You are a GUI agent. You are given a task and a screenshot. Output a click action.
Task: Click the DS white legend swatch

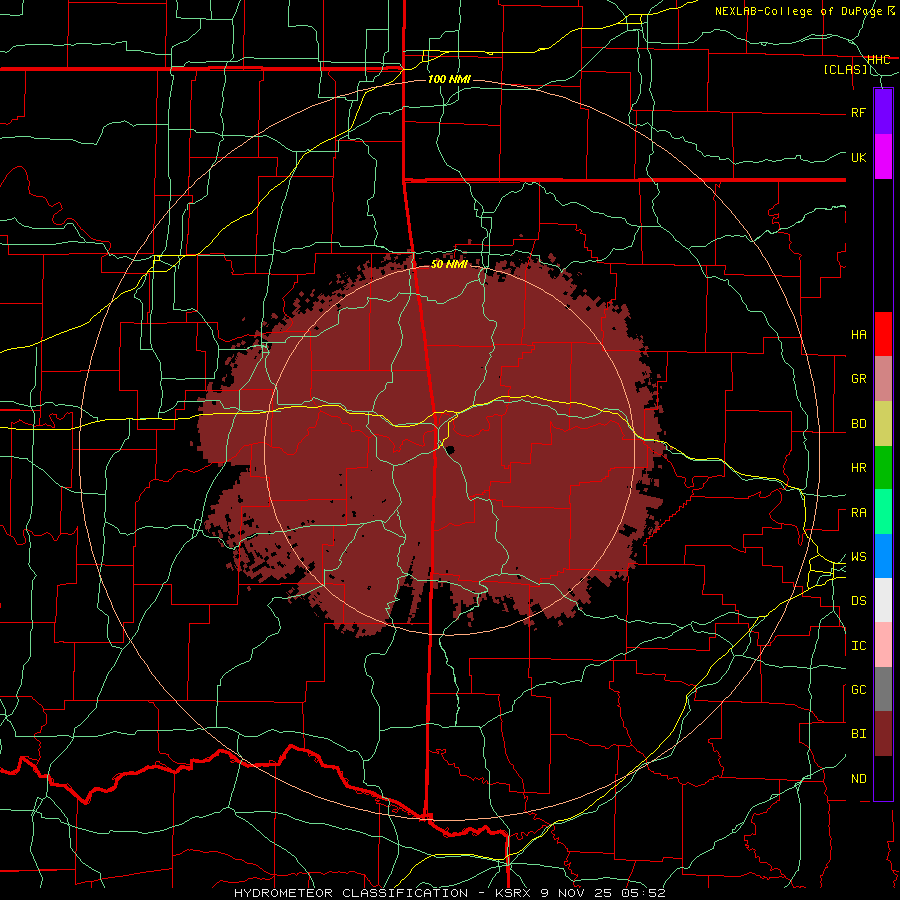883,600
